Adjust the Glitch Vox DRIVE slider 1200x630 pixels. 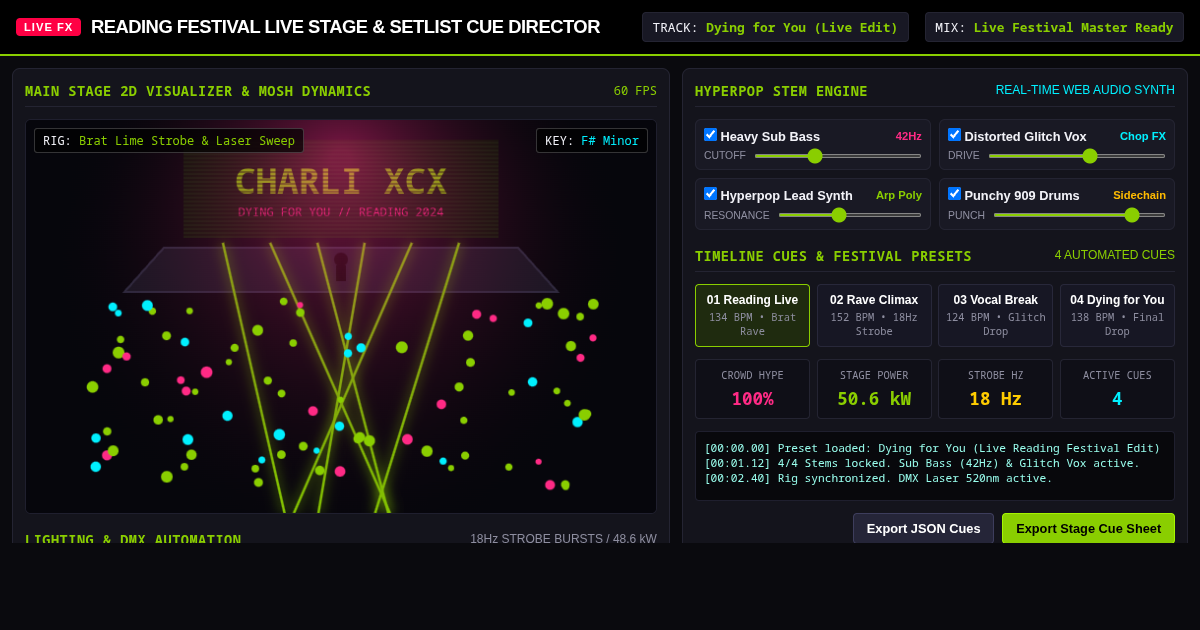(1077, 156)
